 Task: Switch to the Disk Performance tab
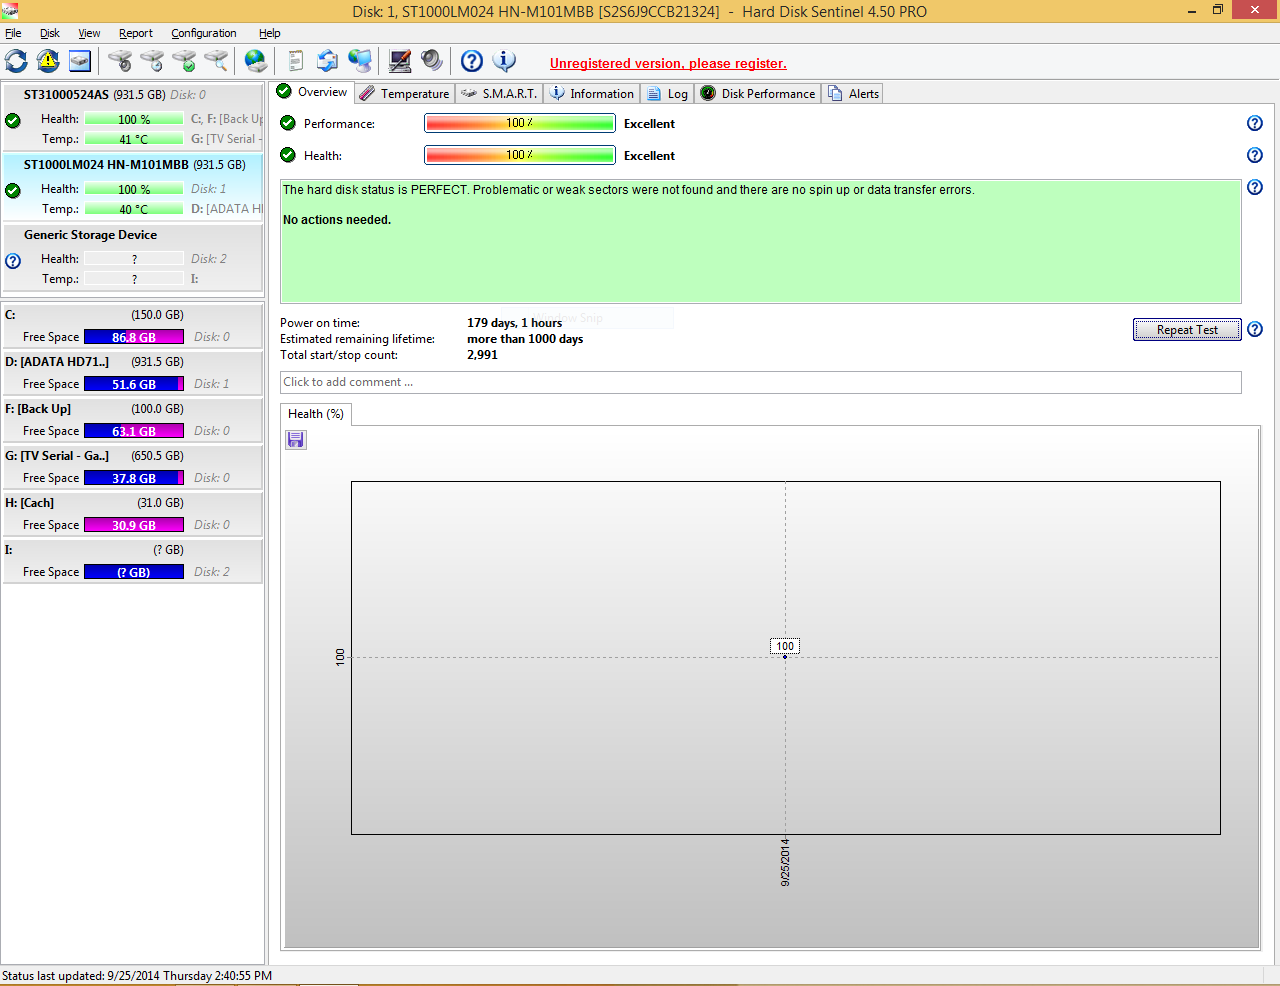tap(758, 93)
